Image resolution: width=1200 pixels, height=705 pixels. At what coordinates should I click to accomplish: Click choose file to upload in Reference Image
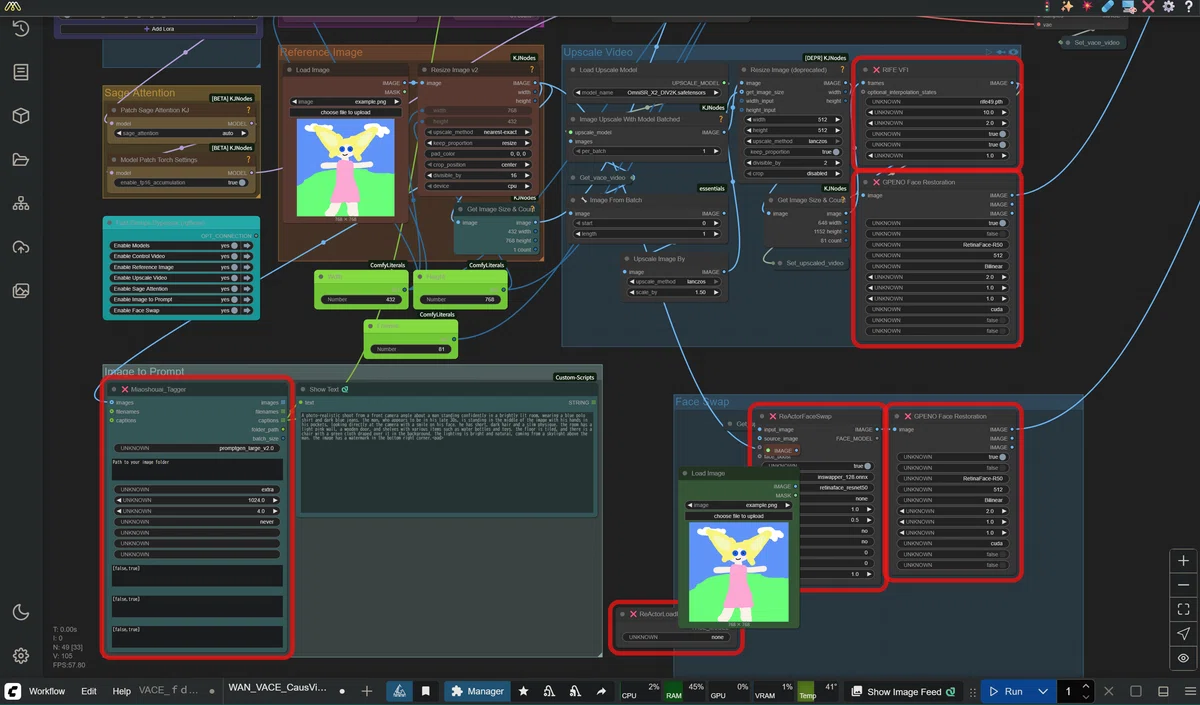343,112
